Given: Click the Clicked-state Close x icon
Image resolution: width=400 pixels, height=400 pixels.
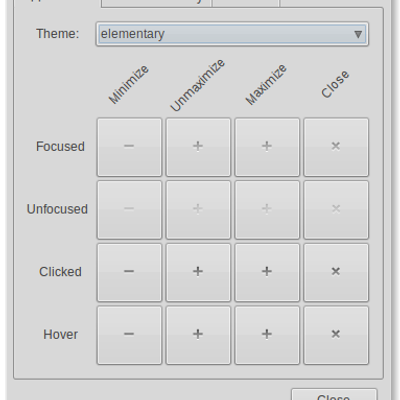Looking at the screenshot, I should coord(336,272).
